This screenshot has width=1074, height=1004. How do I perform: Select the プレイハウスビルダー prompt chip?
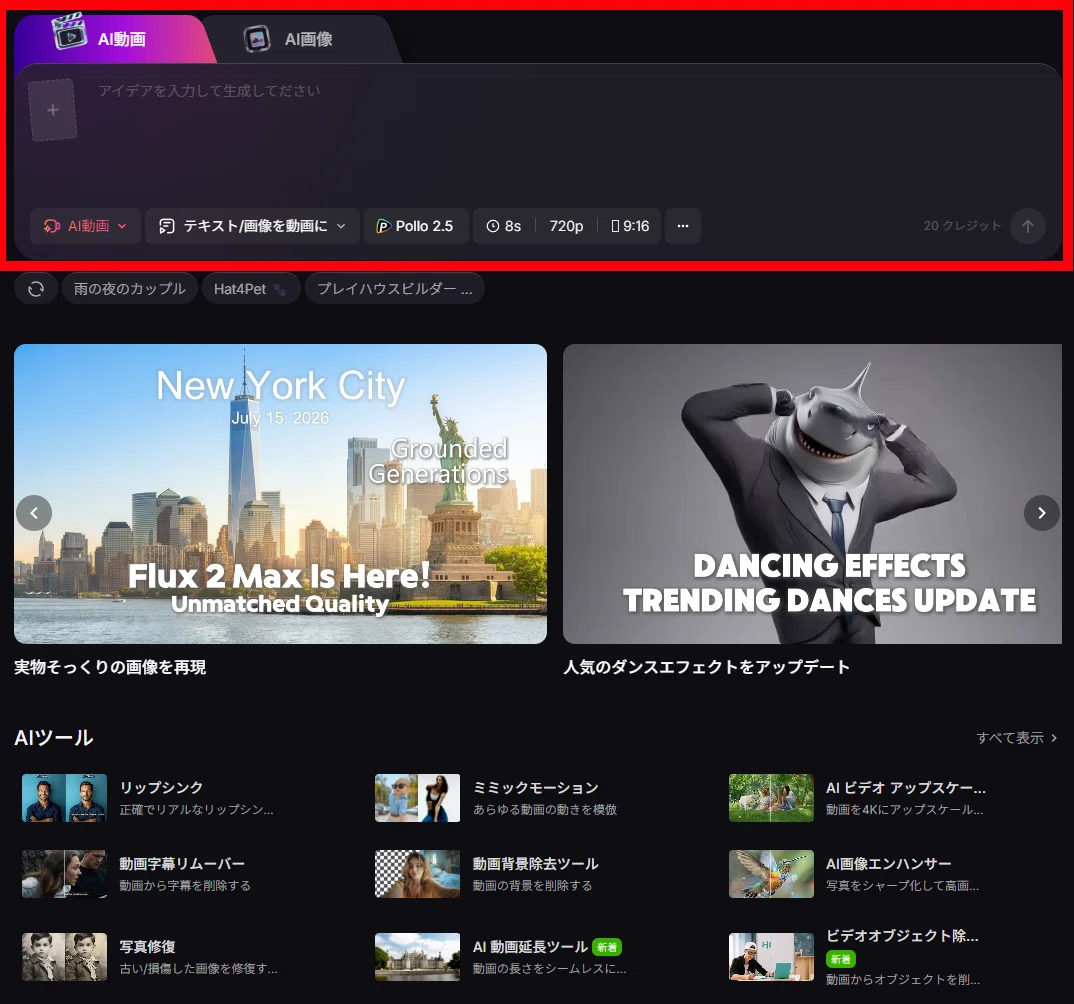(x=395, y=289)
